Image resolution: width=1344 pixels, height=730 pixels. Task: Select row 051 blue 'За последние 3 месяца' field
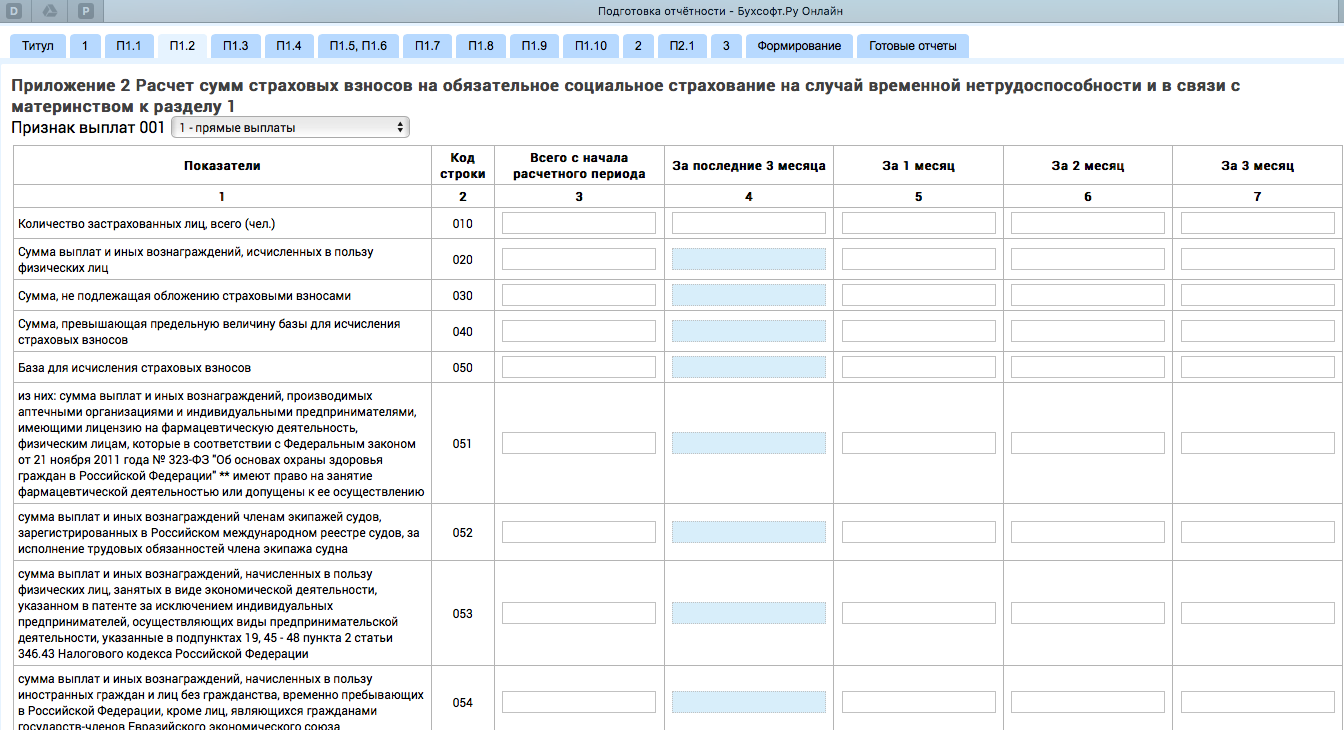tap(749, 443)
